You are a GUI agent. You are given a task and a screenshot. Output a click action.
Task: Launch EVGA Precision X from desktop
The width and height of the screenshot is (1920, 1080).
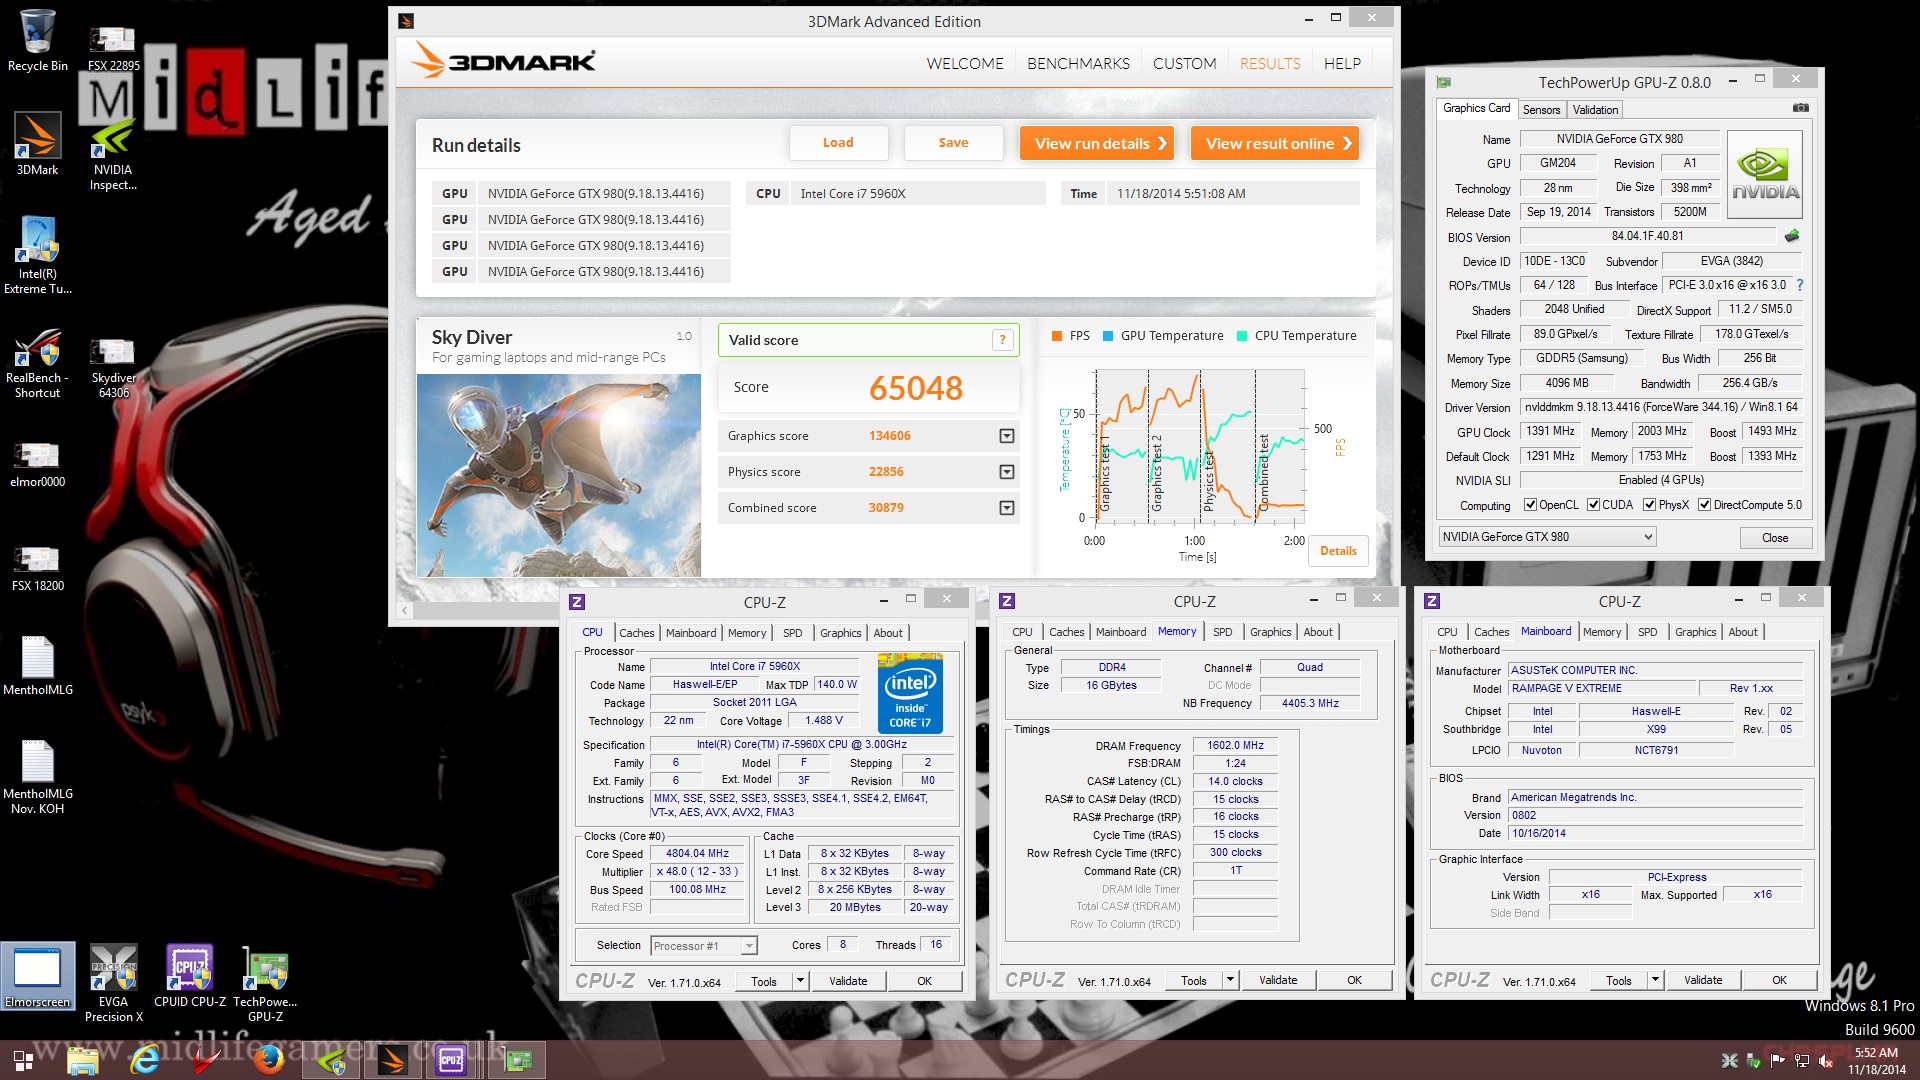[x=113, y=982]
